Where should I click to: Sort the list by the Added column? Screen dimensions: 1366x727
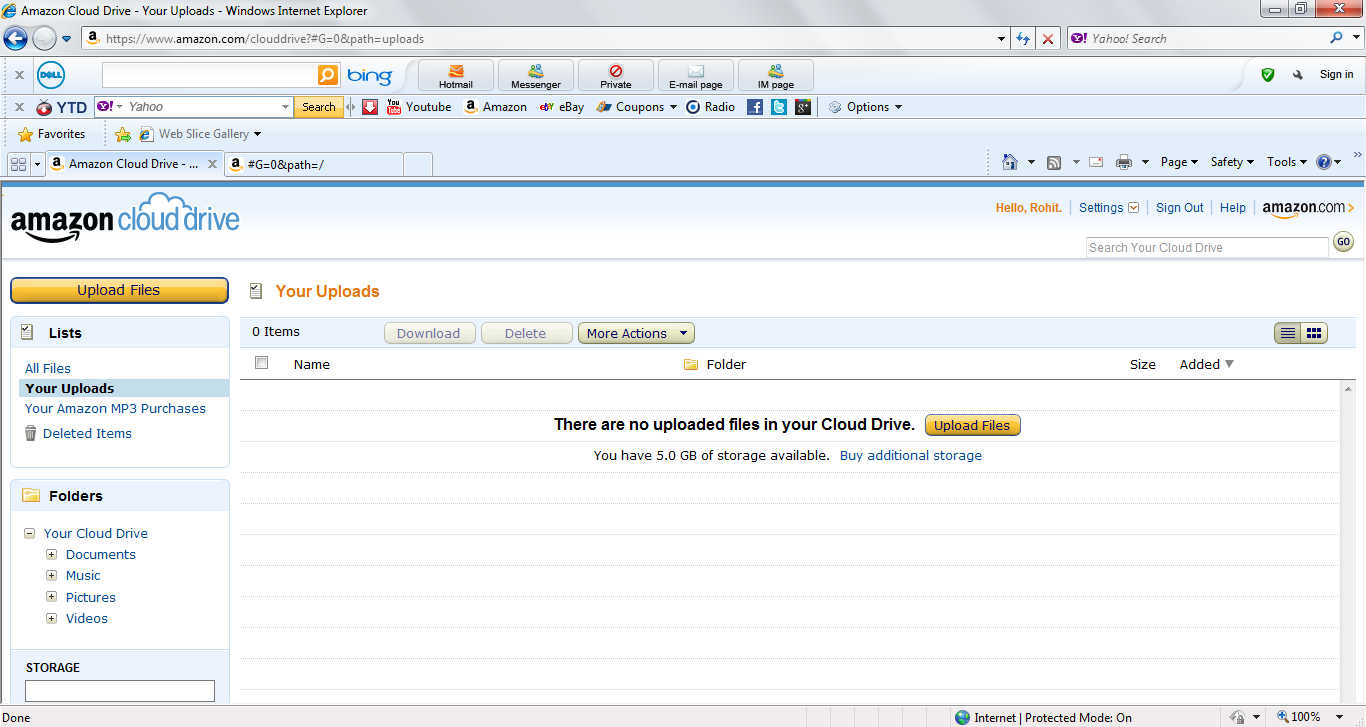click(x=1206, y=364)
